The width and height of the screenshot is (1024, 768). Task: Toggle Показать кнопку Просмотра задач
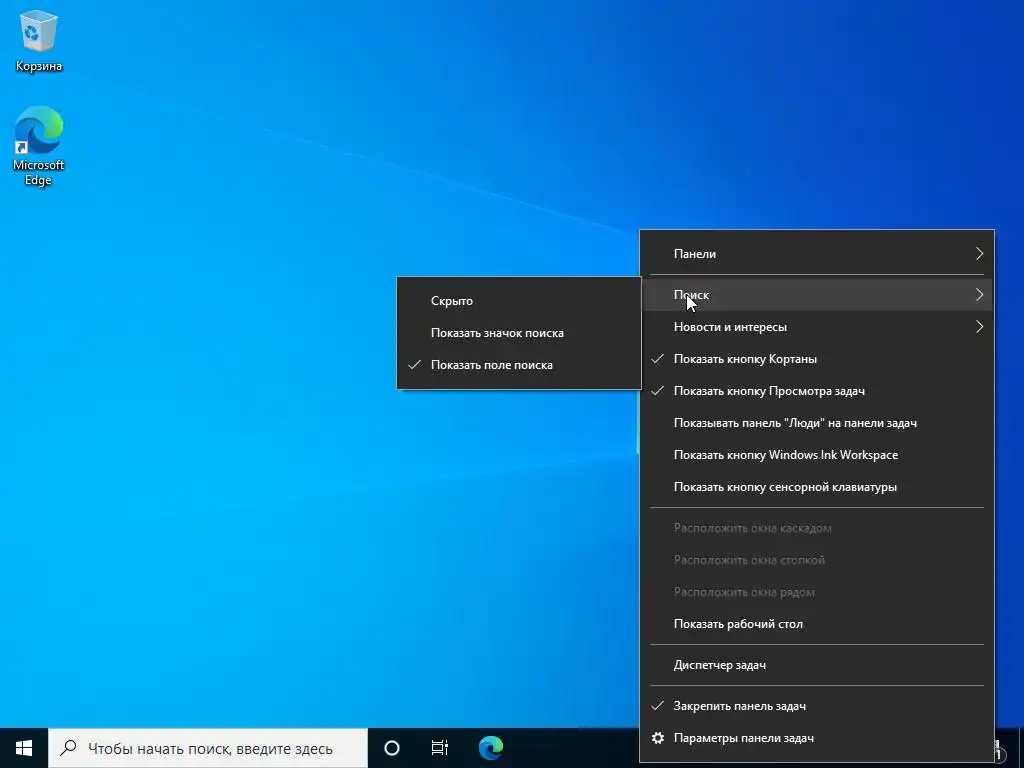tap(817, 391)
